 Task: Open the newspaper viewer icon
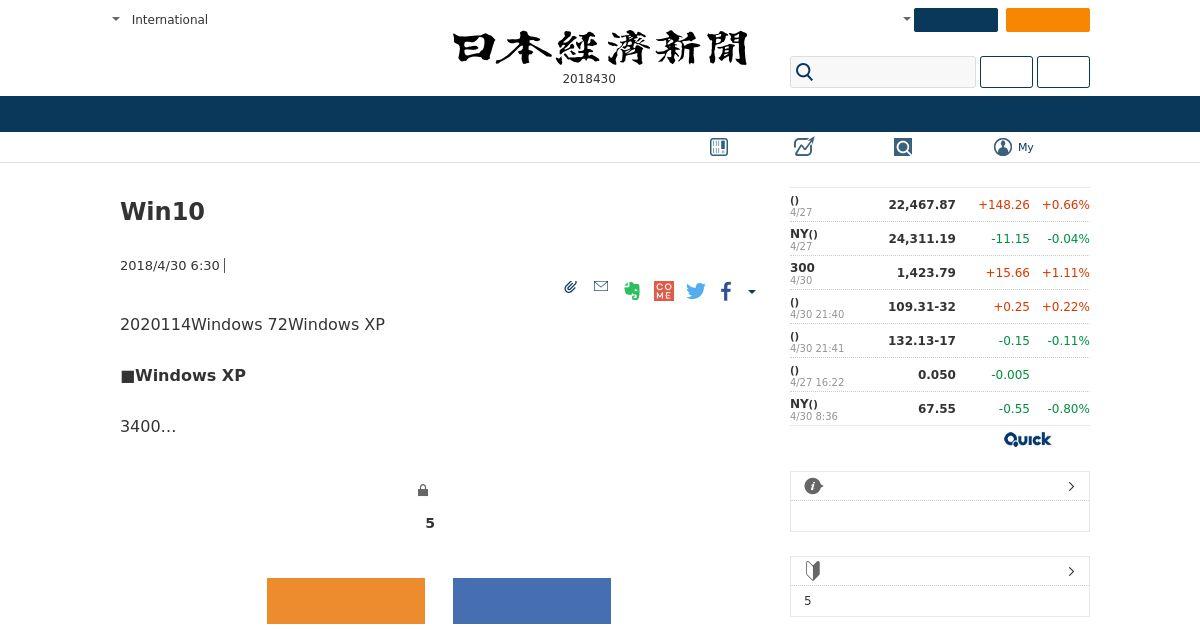[x=719, y=147]
